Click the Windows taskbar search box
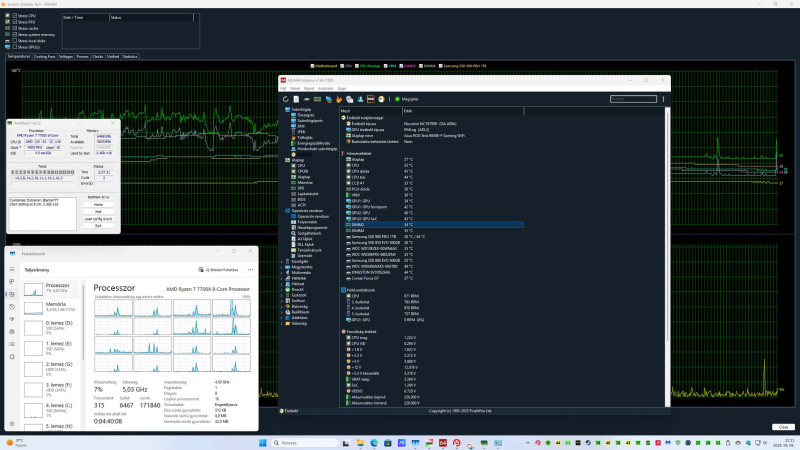This screenshot has width=800, height=450. pyautogui.click(x=304, y=443)
